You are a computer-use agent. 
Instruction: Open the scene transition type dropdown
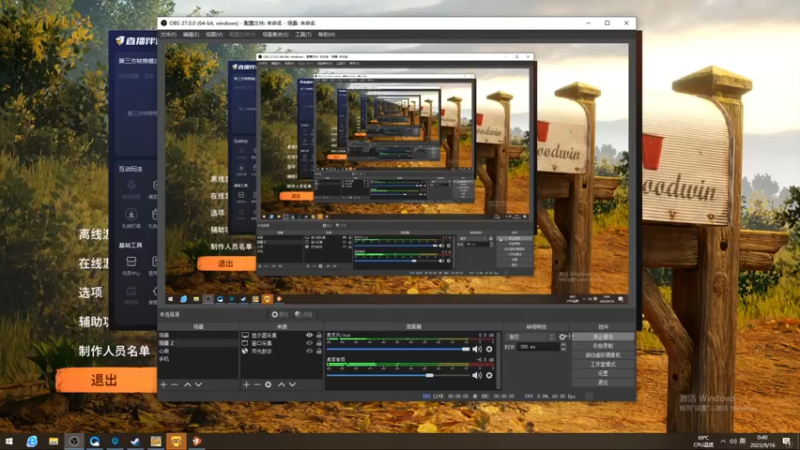[x=530, y=337]
